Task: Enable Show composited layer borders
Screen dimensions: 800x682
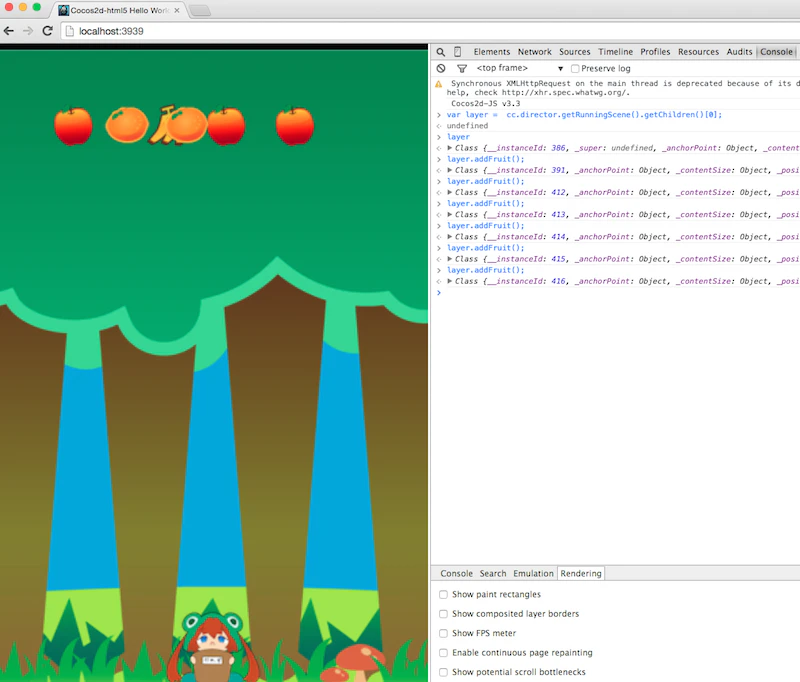Action: pos(443,614)
